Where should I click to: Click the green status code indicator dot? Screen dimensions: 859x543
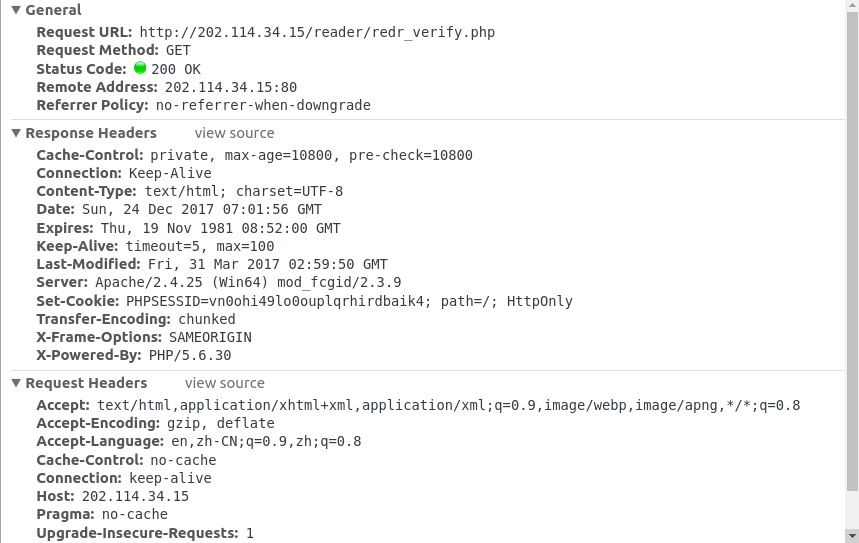(x=140, y=68)
